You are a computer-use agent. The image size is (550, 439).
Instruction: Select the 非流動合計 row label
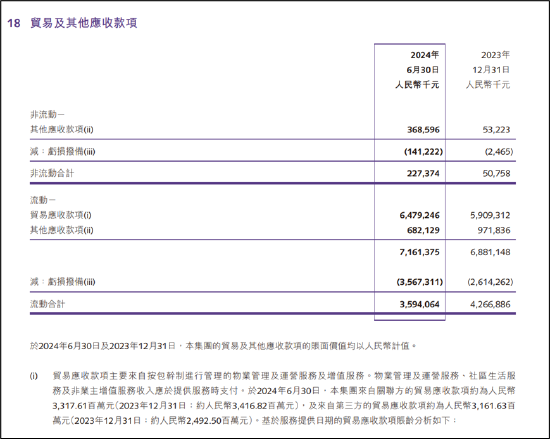tap(52, 173)
